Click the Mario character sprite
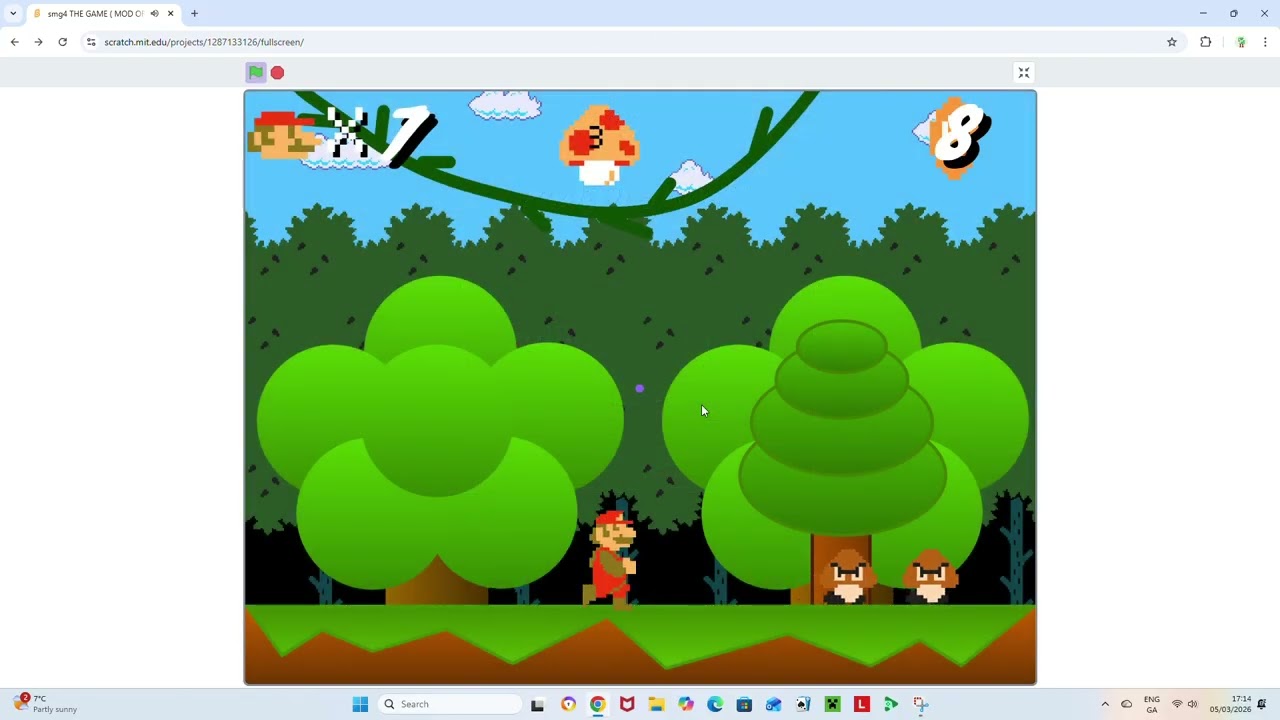Screen dimensions: 1280x720 (x=611, y=558)
